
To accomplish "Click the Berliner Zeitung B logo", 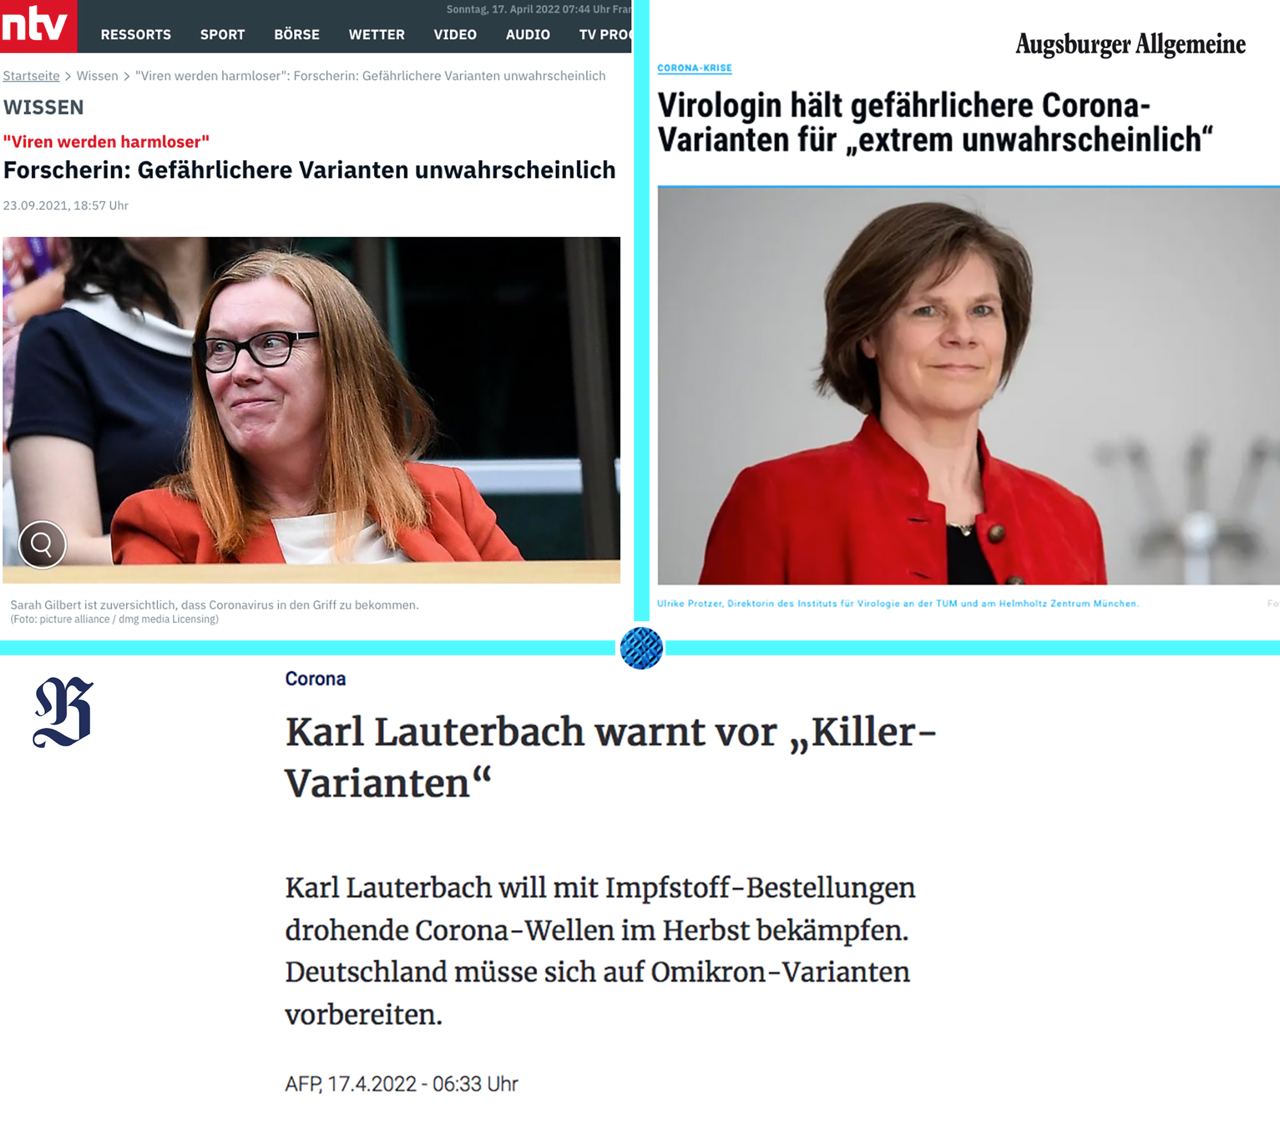I will pos(63,712).
